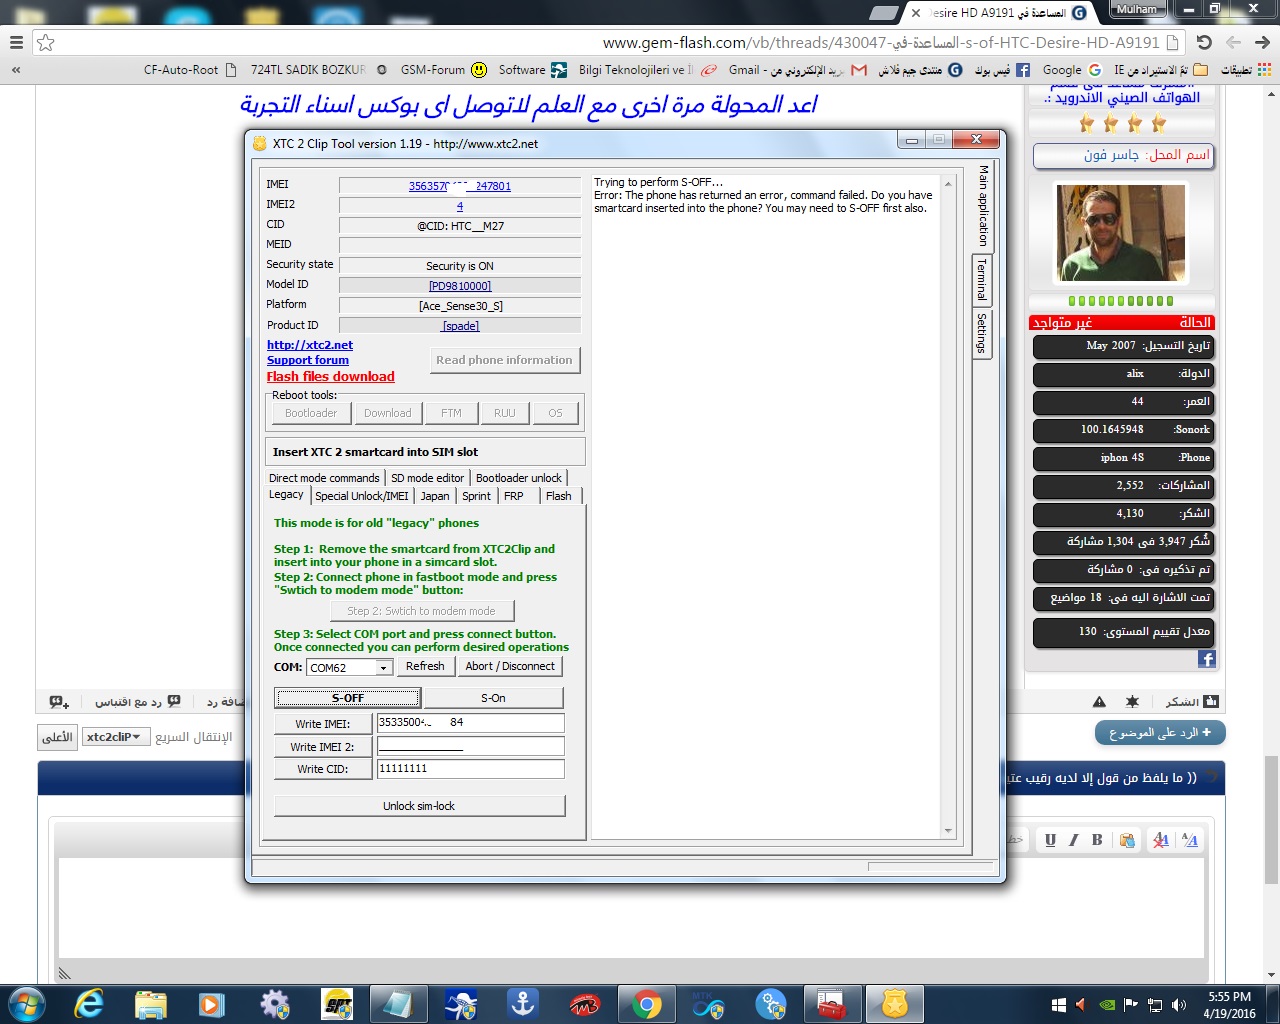Image resolution: width=1280 pixels, height=1024 pixels.
Task: Open the http://xtc2.net link
Action: (310, 345)
